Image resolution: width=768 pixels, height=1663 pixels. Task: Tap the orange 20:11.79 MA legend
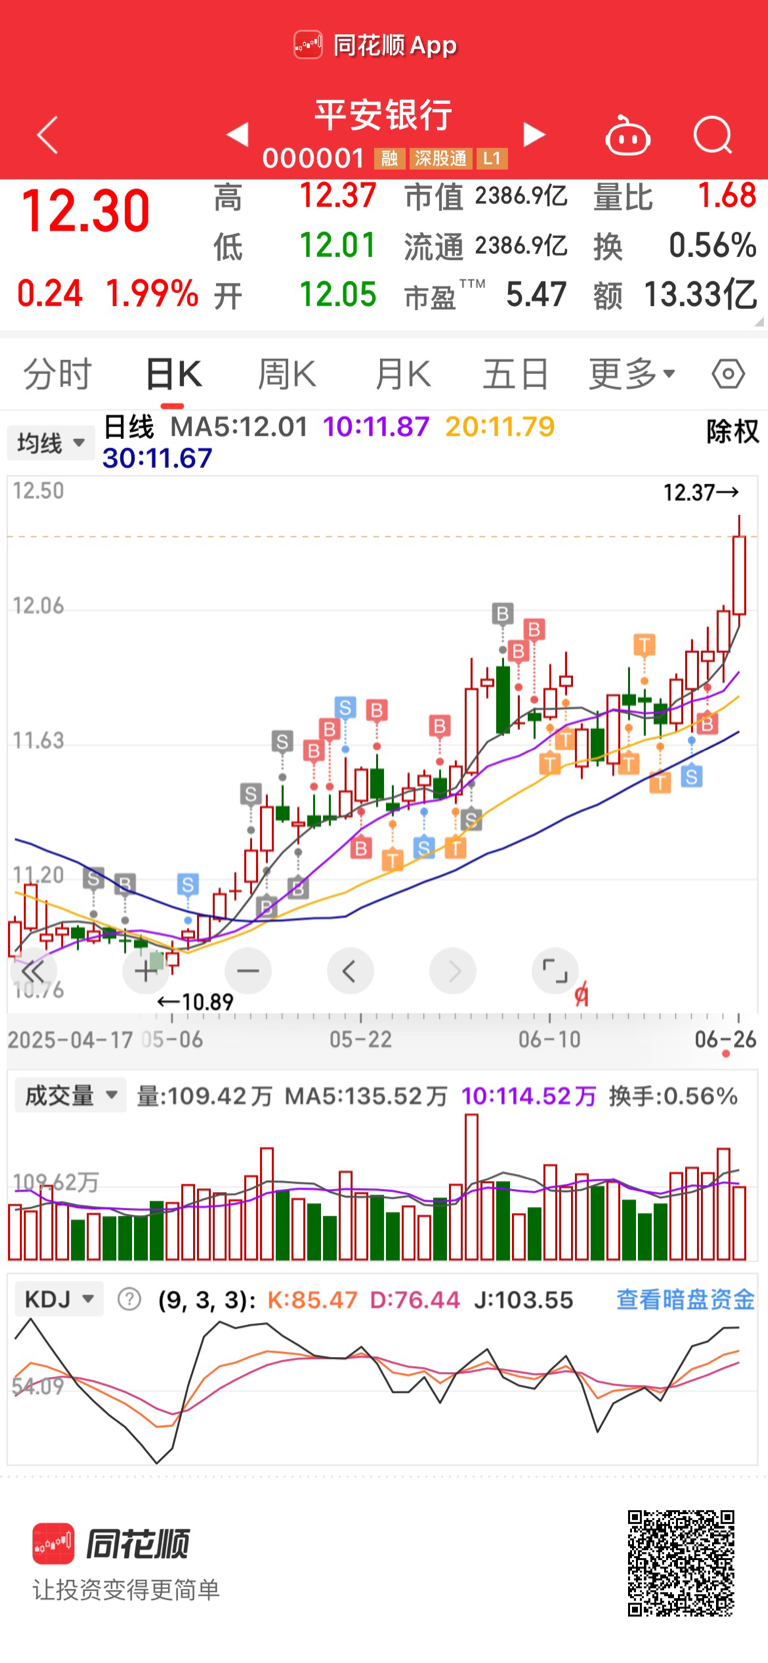(x=500, y=427)
